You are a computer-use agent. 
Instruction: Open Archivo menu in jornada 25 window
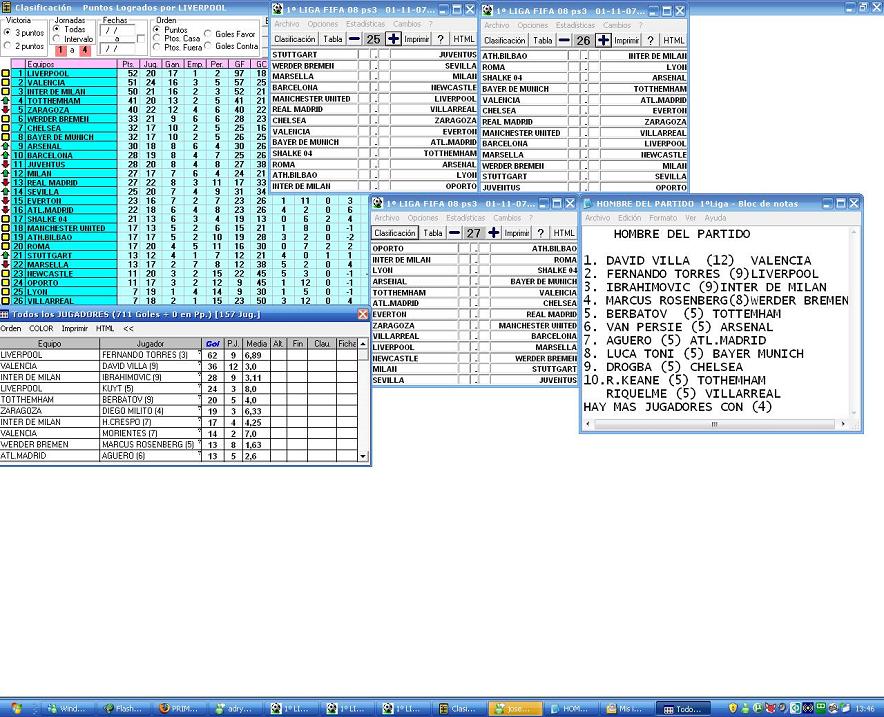pos(286,24)
